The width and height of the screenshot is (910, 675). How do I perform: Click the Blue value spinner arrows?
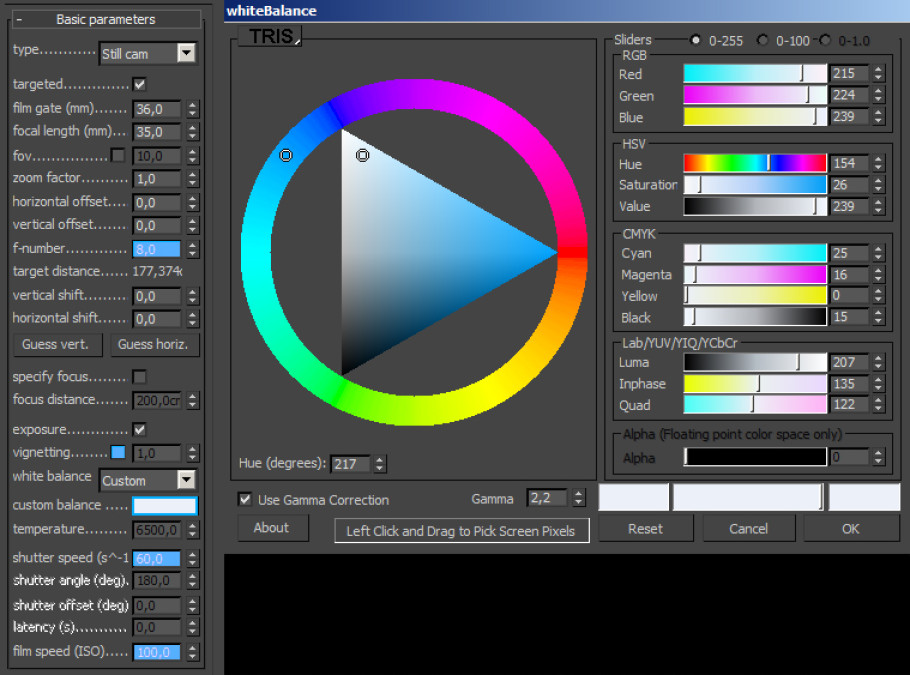(878, 117)
